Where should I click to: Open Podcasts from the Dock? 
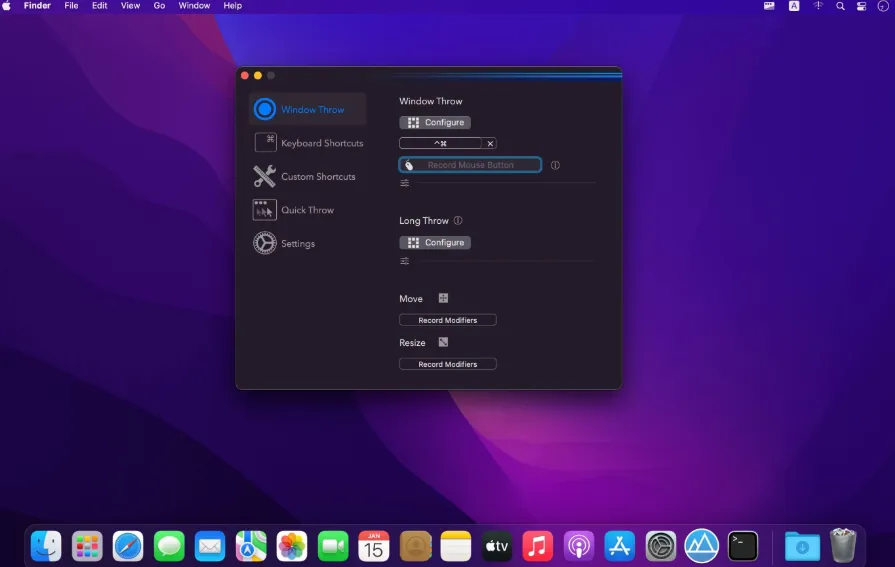579,546
